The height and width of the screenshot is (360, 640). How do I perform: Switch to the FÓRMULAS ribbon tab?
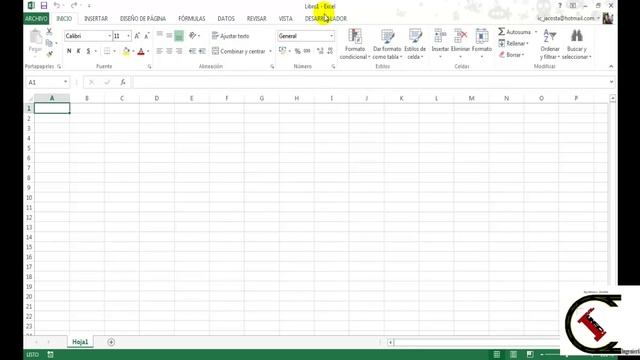point(191,18)
